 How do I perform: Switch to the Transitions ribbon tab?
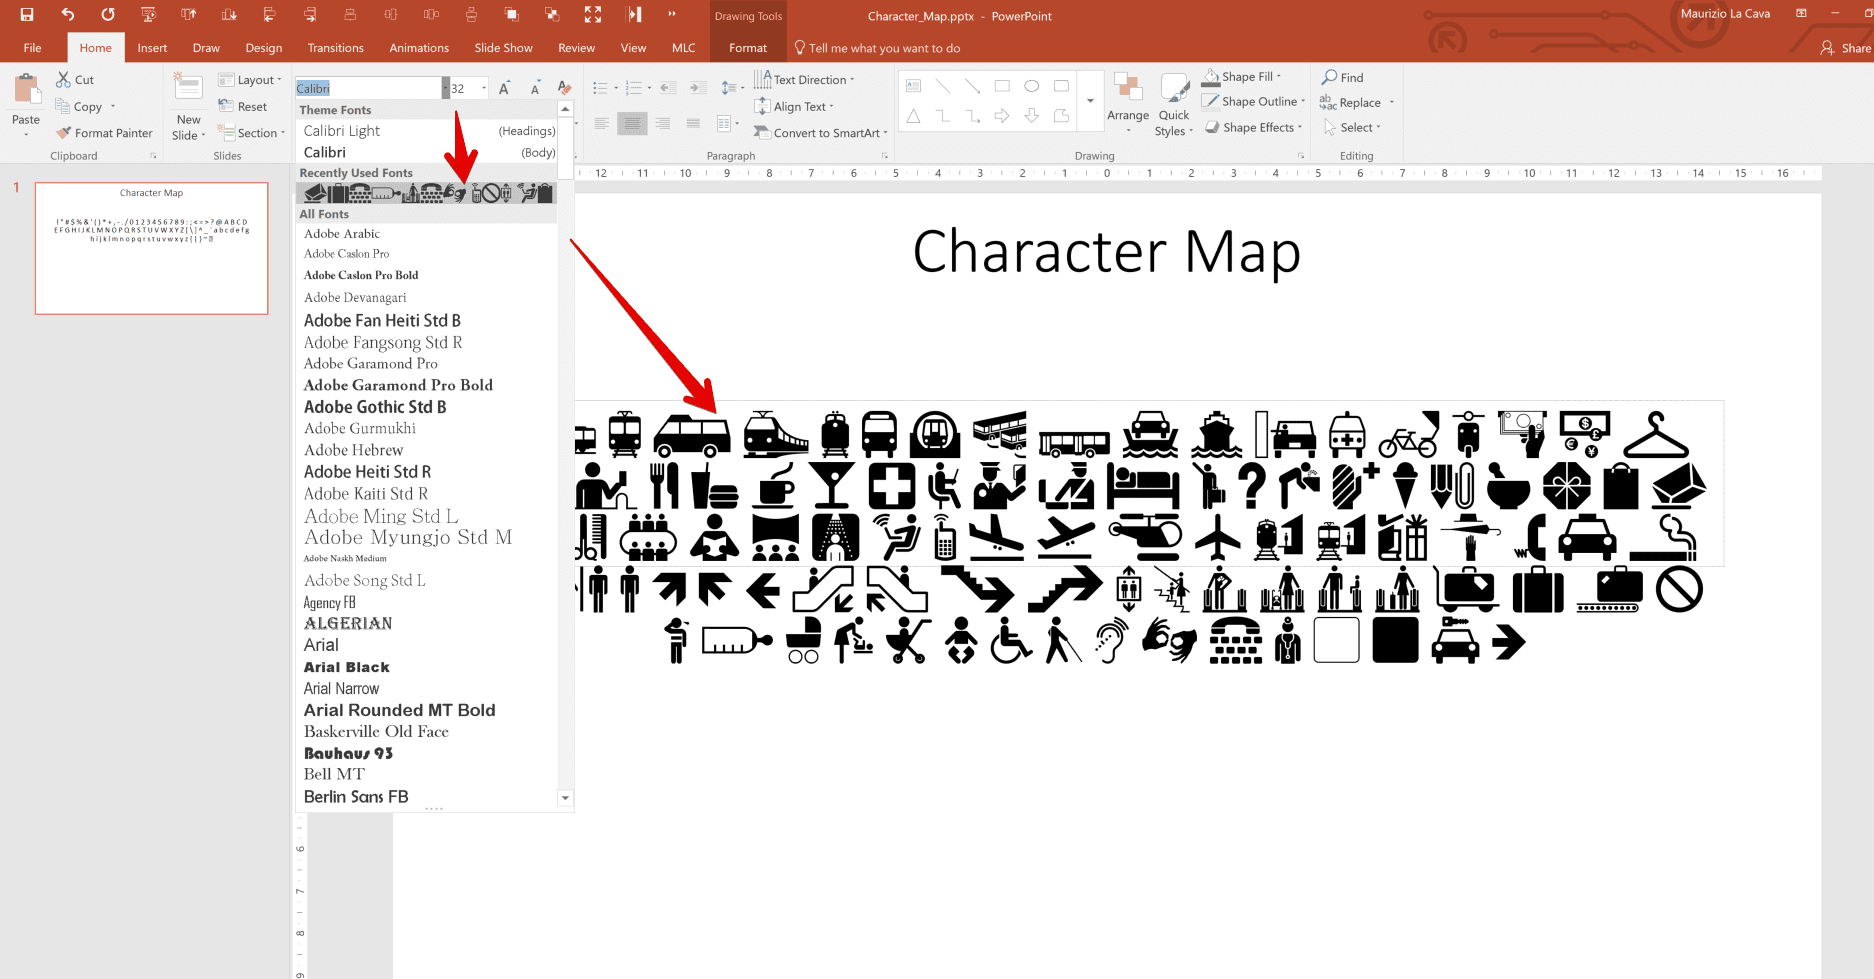coord(335,47)
